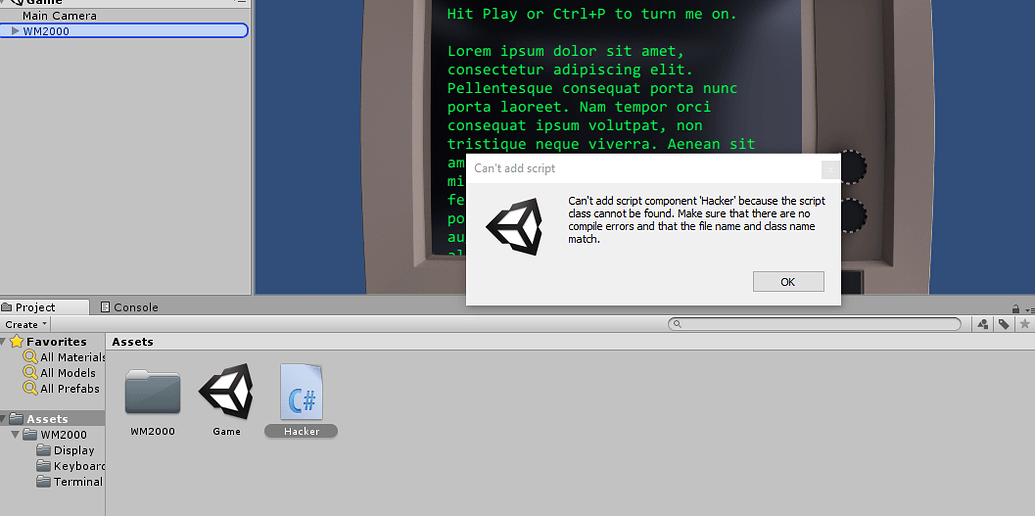Close the Can't add script dialog

click(x=830, y=170)
